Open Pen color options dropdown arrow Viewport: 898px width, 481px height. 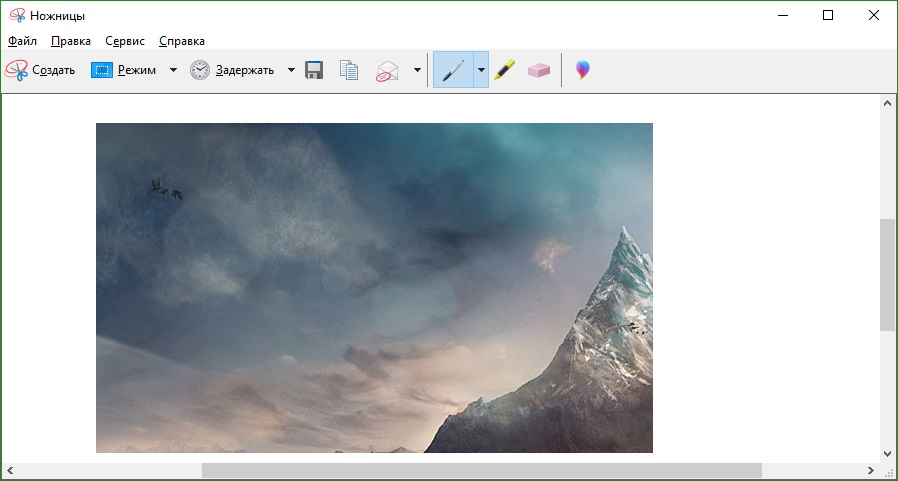click(481, 70)
